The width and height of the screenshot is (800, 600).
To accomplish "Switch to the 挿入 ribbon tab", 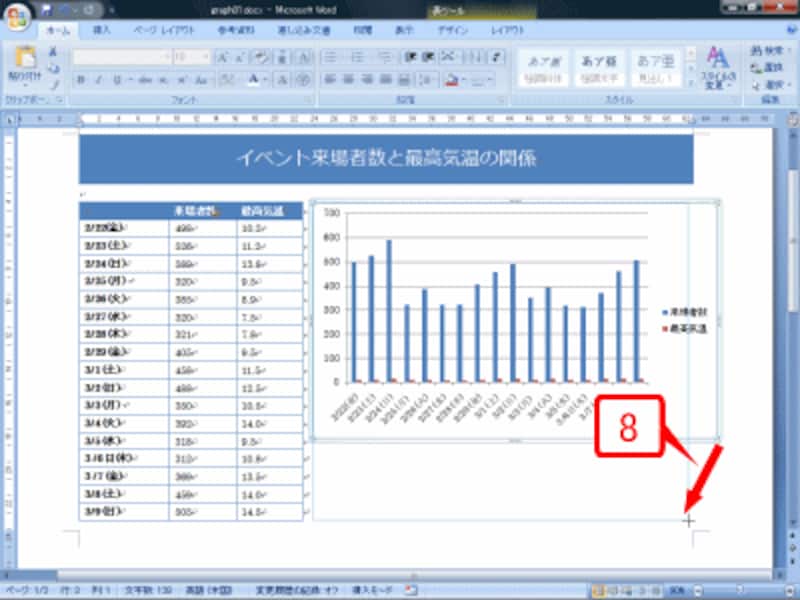I will [101, 30].
